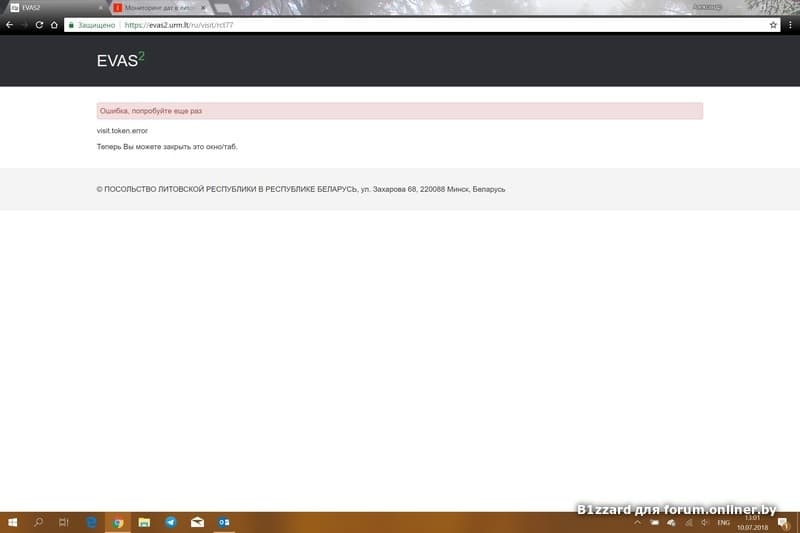Bookmark this page with the star icon
Image resolution: width=800 pixels, height=533 pixels.
coord(773,24)
